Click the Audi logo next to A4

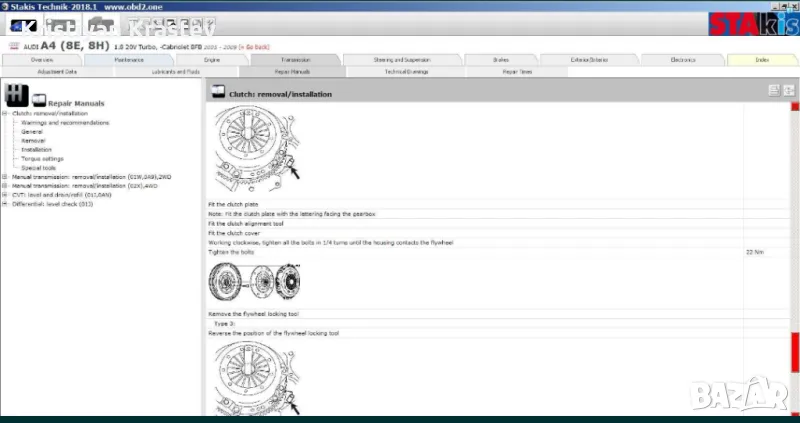click(x=13, y=46)
